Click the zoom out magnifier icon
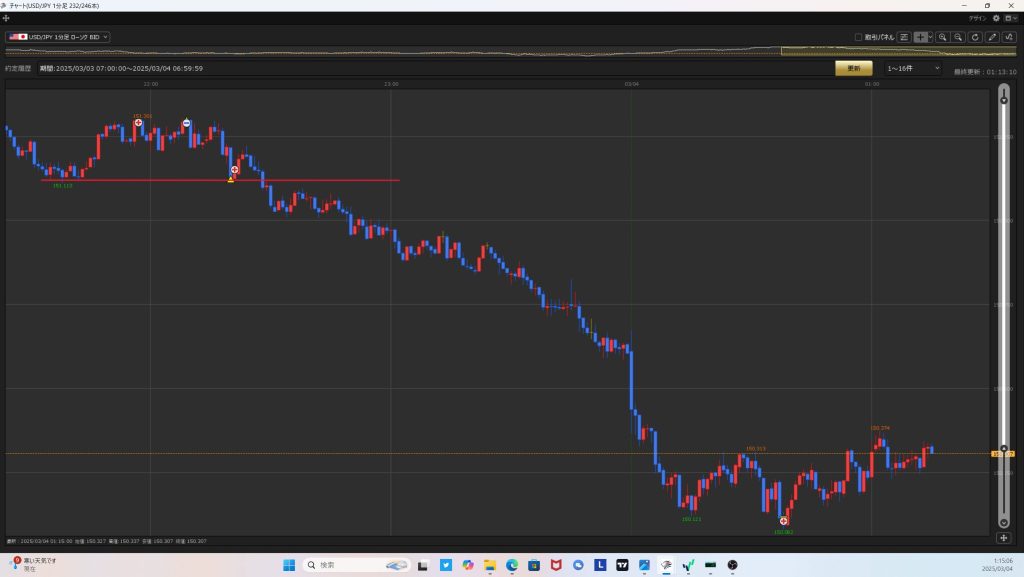1024x577 pixels. click(958, 37)
